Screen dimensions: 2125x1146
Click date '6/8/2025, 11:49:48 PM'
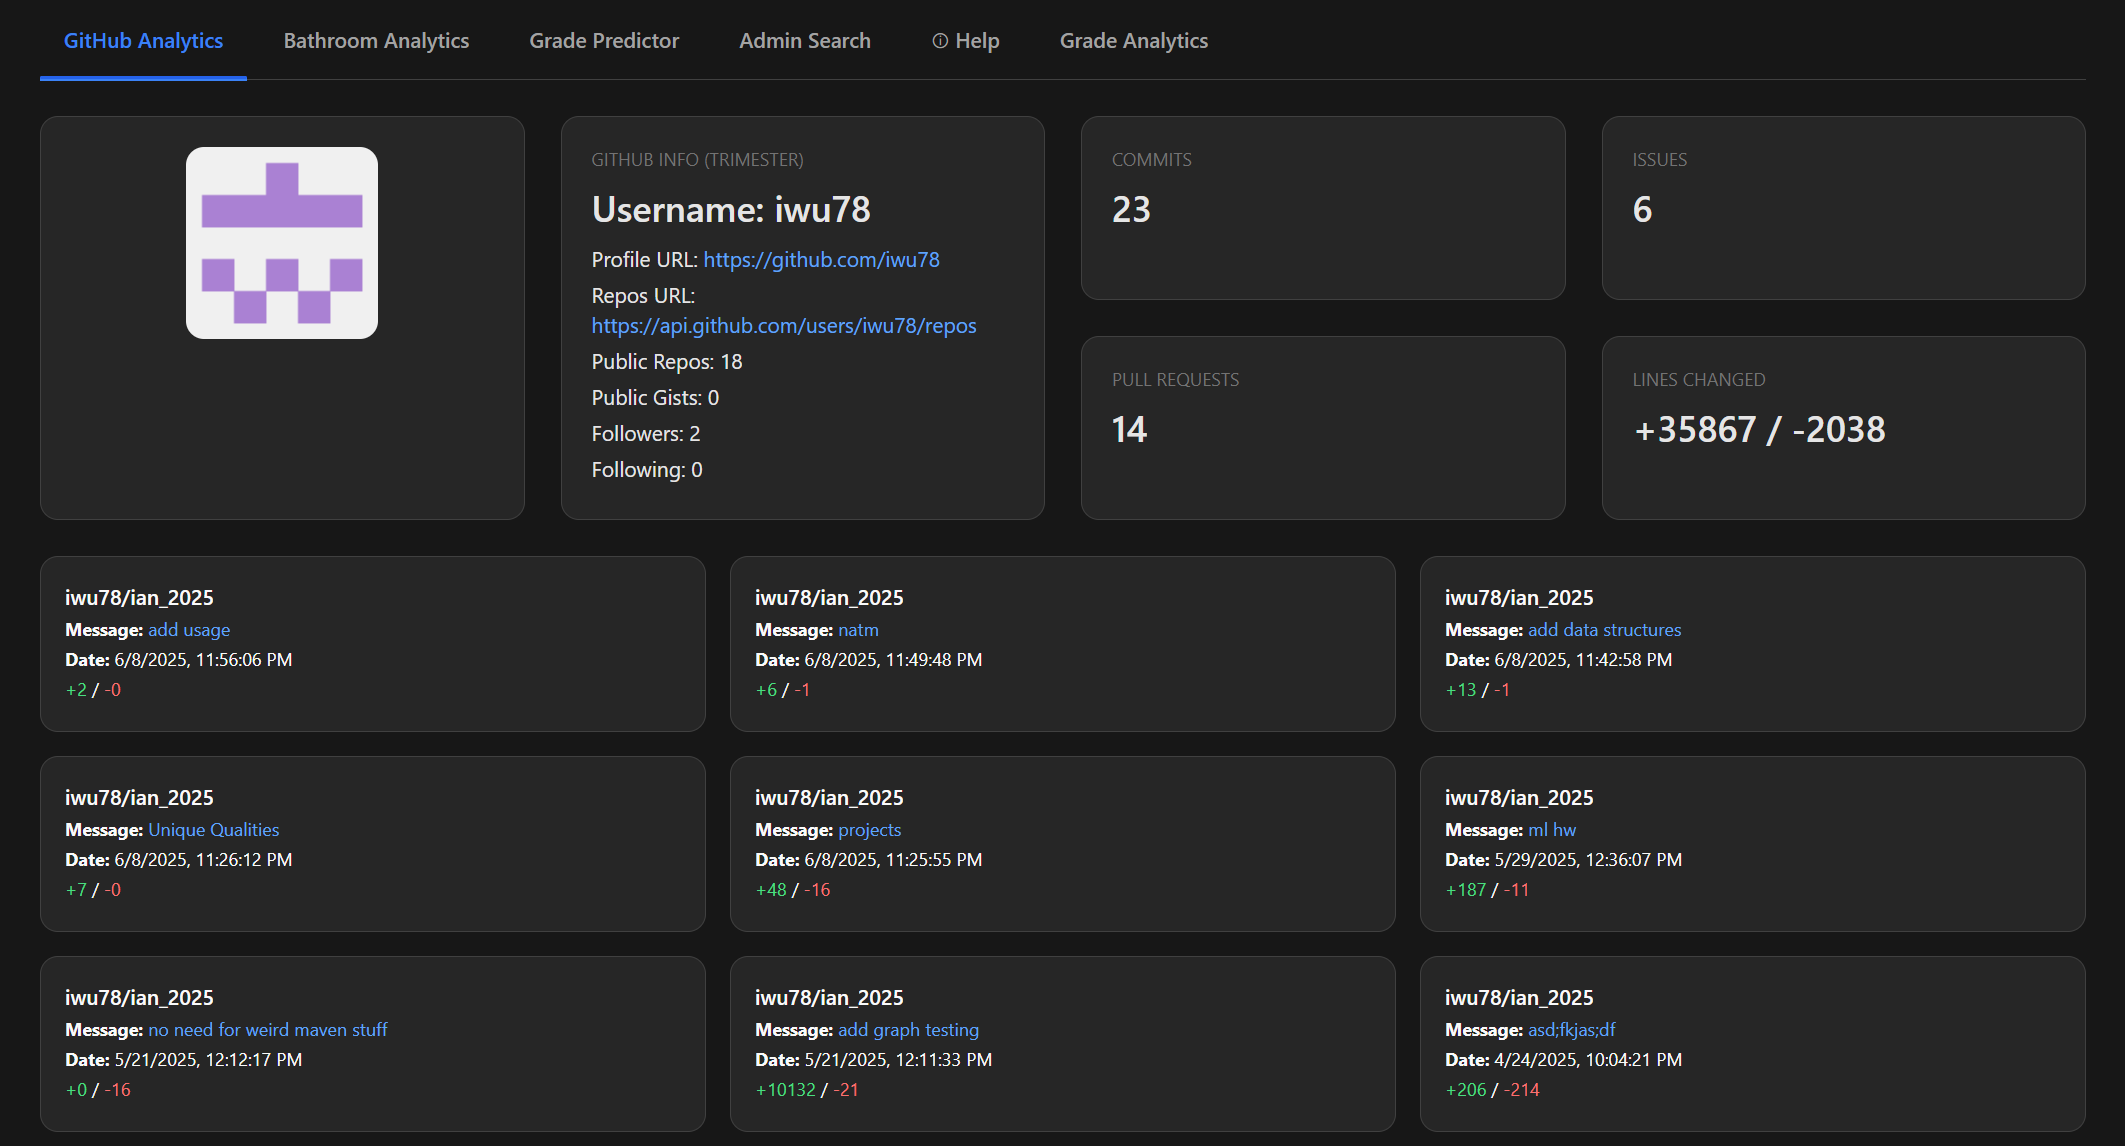point(893,660)
